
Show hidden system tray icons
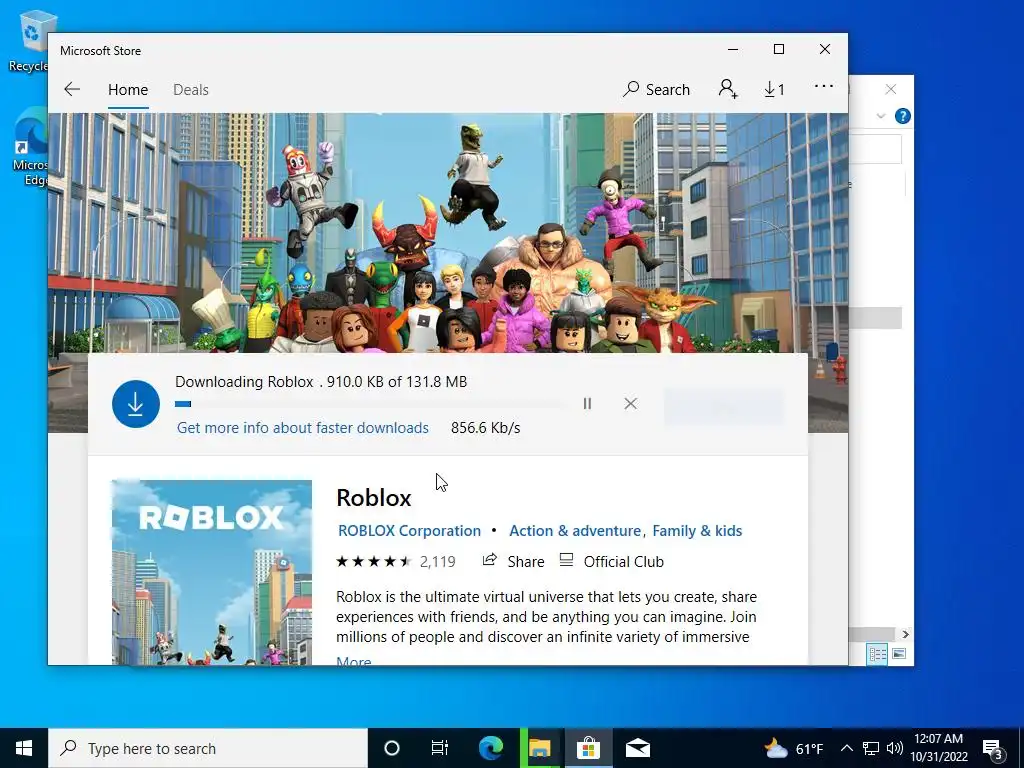tap(846, 748)
